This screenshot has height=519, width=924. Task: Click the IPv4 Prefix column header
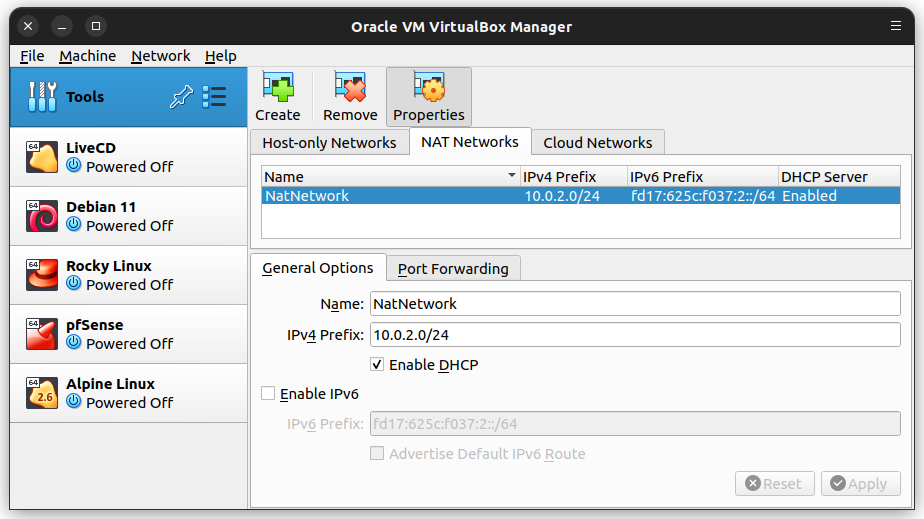(x=574, y=177)
